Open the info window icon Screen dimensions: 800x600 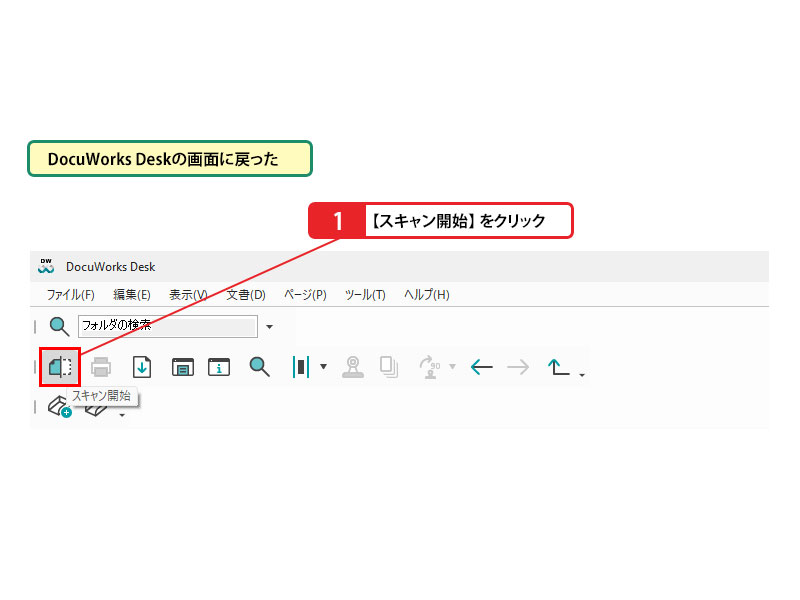coord(219,367)
